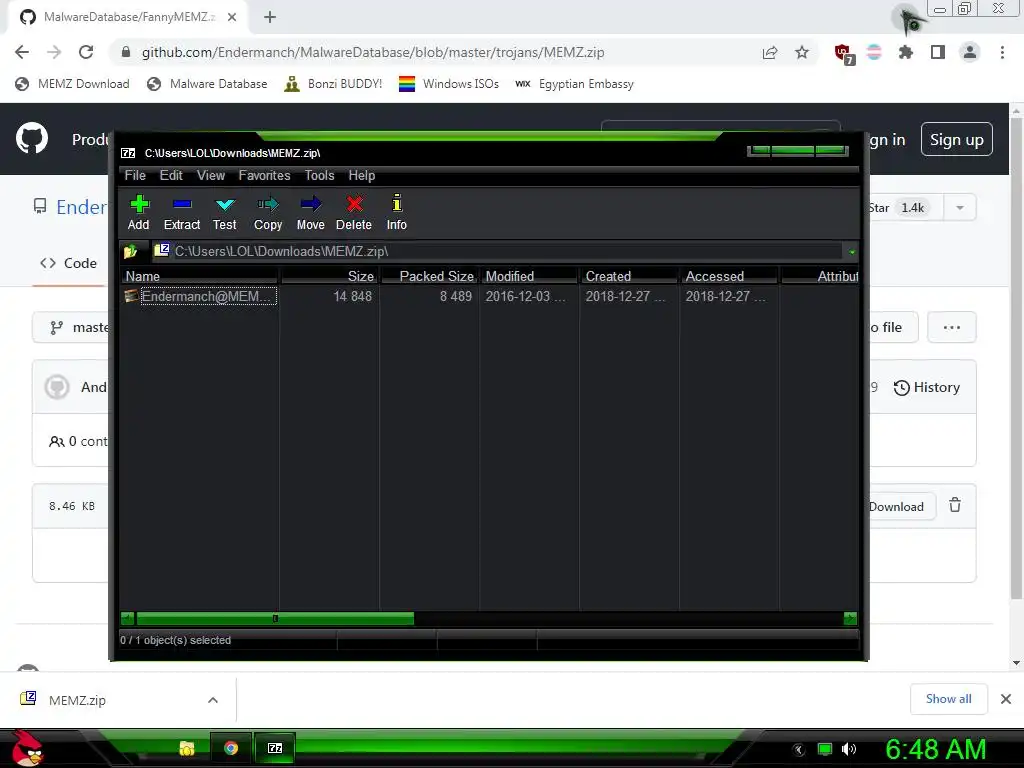Open the Help menu in 7-Zip
Screen dimensions: 1024x768
click(362, 176)
